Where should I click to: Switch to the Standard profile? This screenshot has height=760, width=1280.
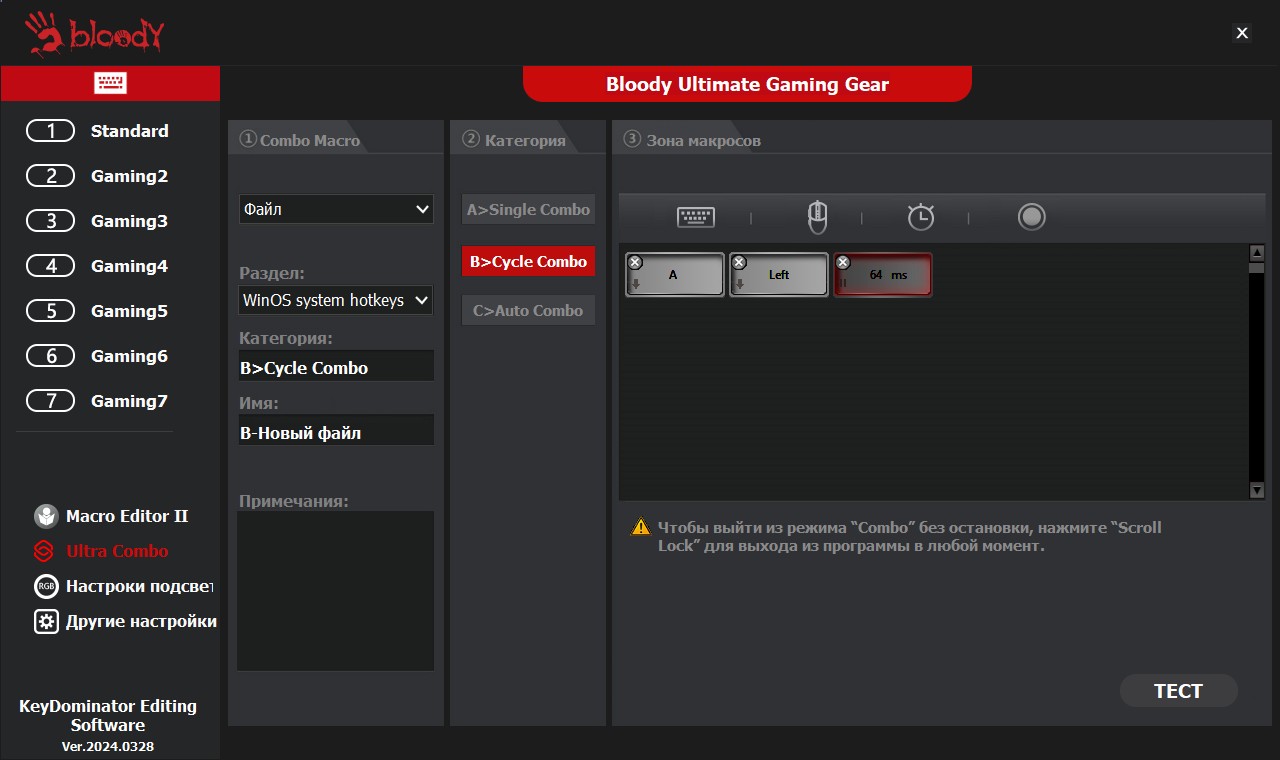(x=129, y=131)
